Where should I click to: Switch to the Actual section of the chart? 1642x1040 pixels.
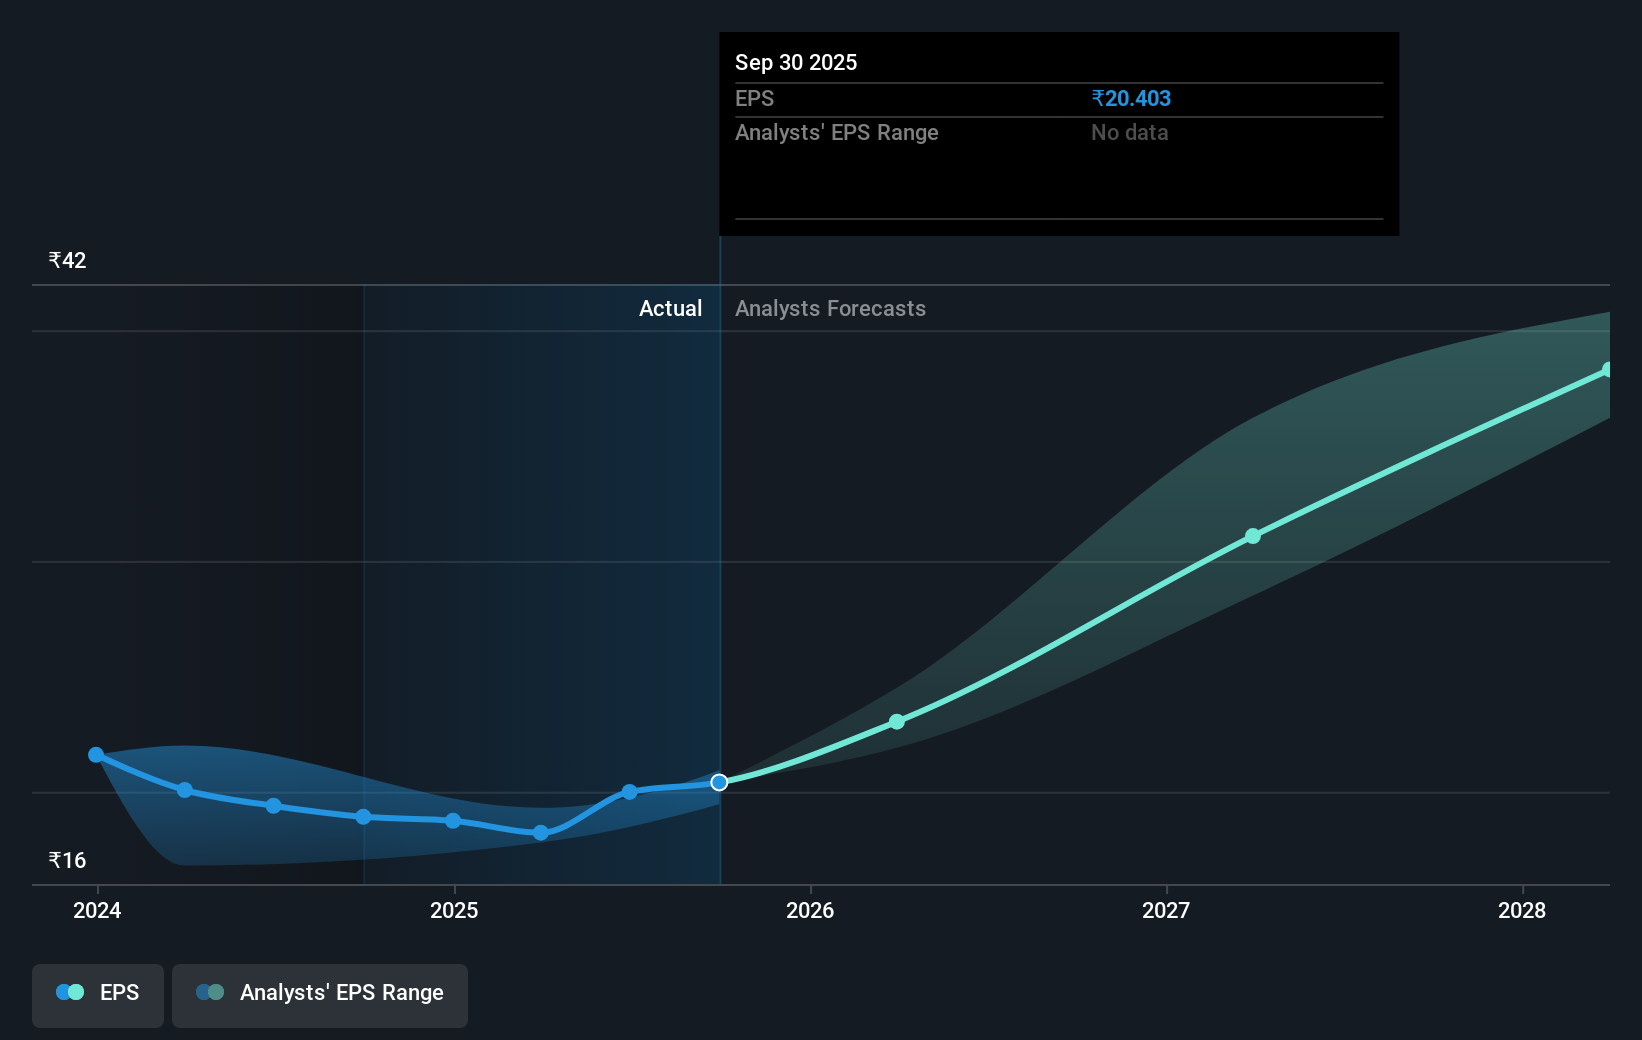coord(670,308)
